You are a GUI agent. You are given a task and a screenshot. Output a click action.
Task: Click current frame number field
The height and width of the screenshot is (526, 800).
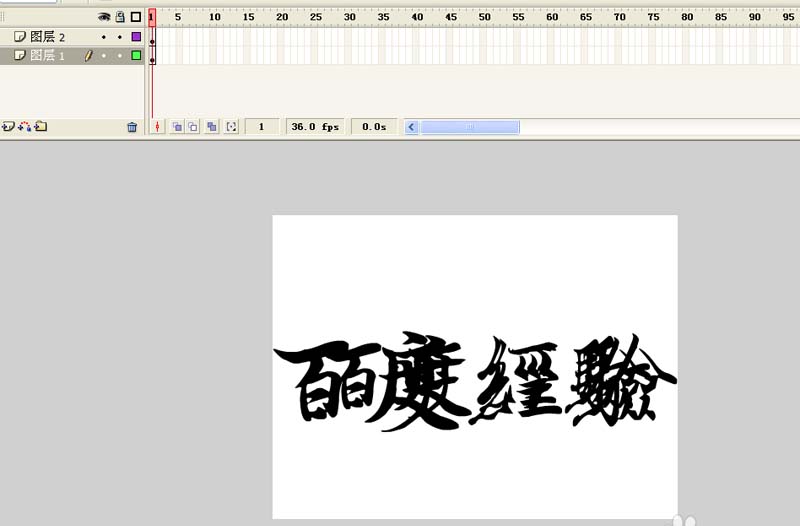tap(262, 127)
